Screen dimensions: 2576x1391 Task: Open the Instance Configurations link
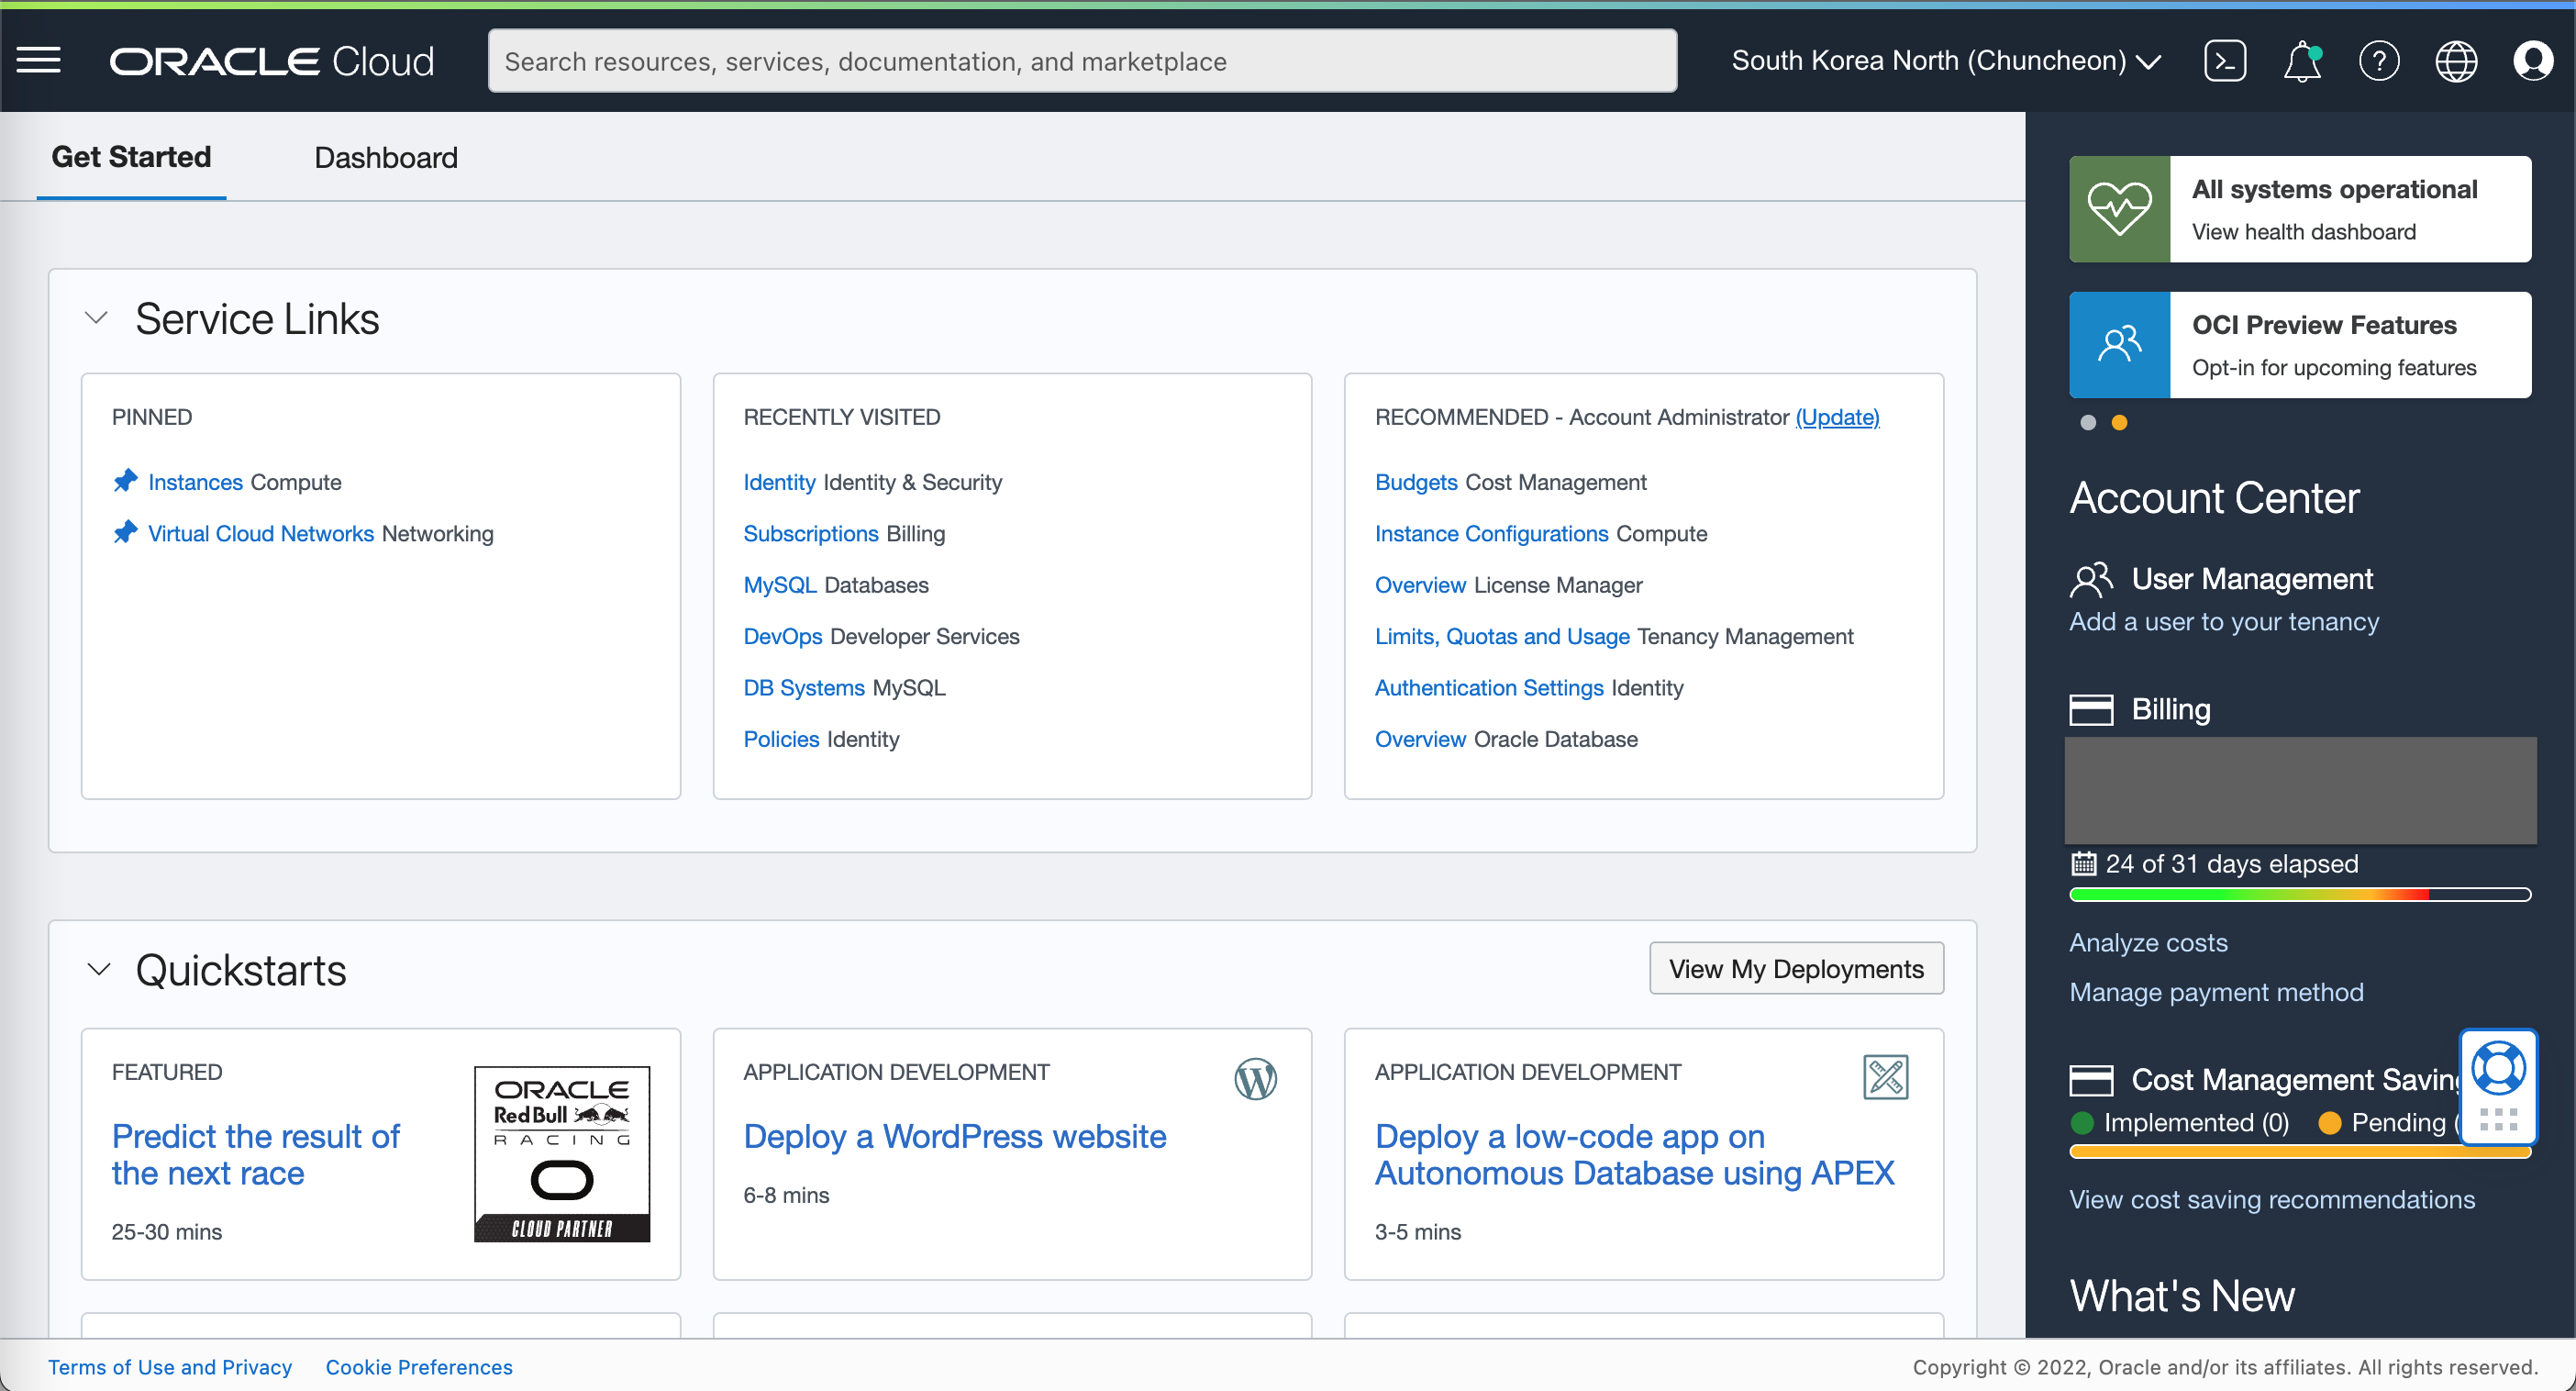(1492, 533)
